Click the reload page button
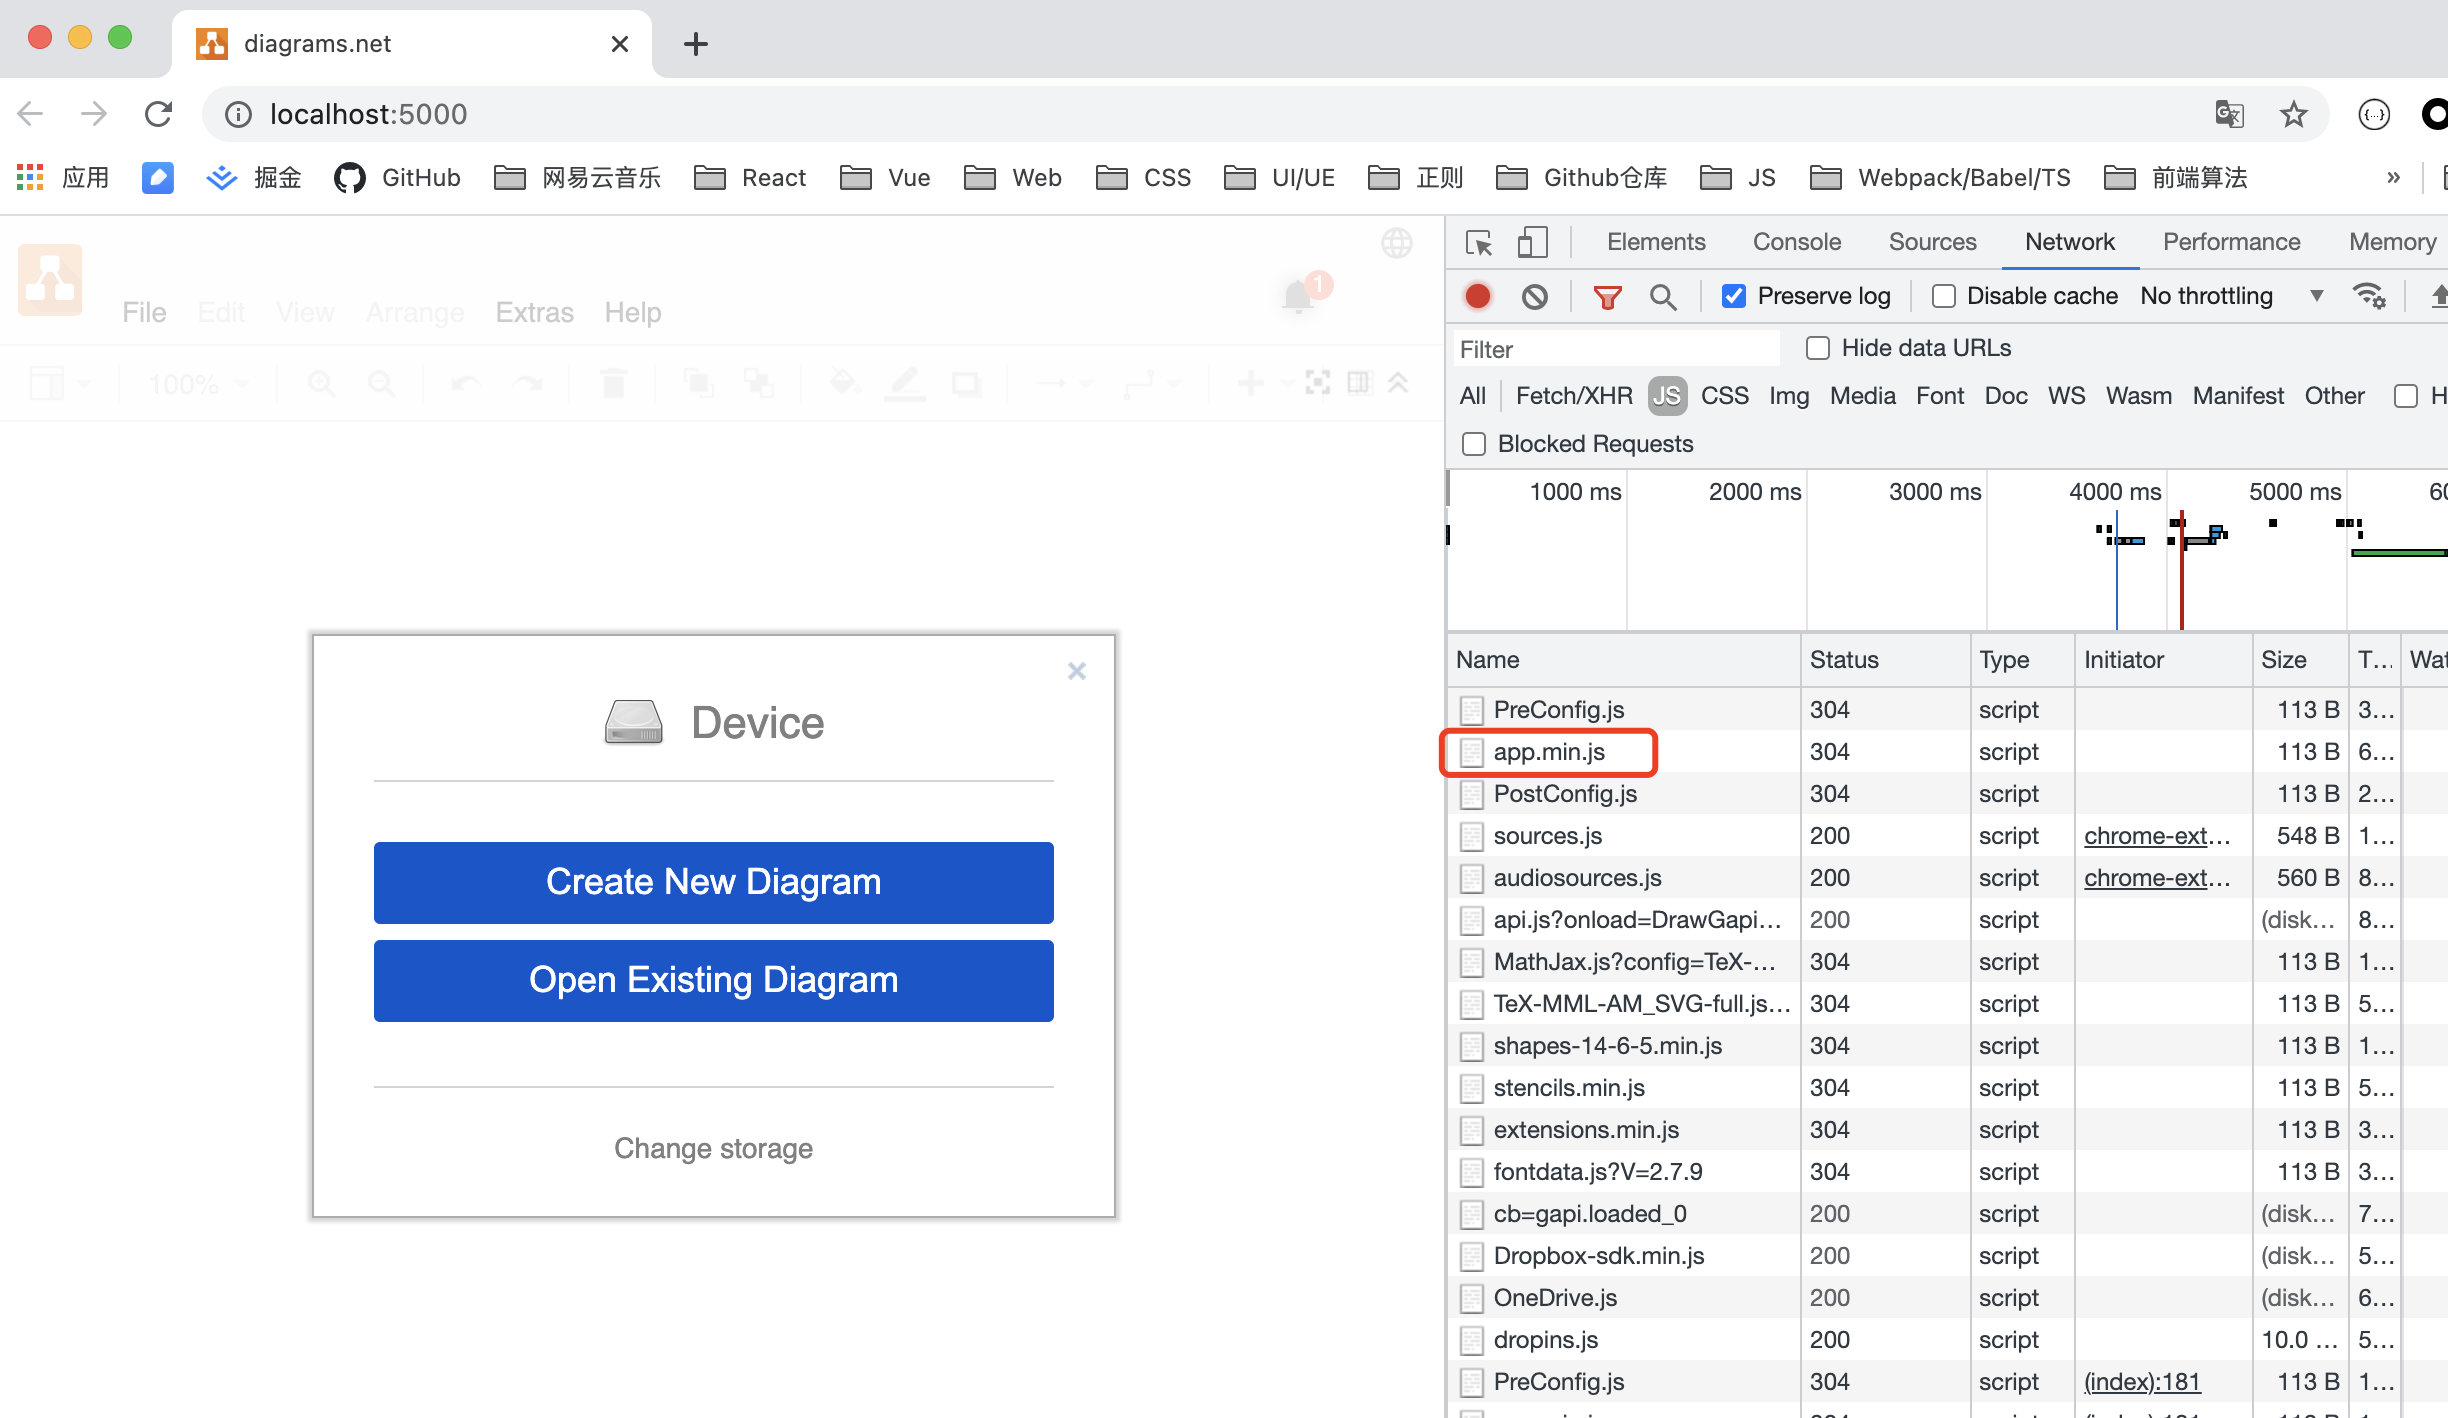Viewport: 2448px width, 1418px height. 159,114
